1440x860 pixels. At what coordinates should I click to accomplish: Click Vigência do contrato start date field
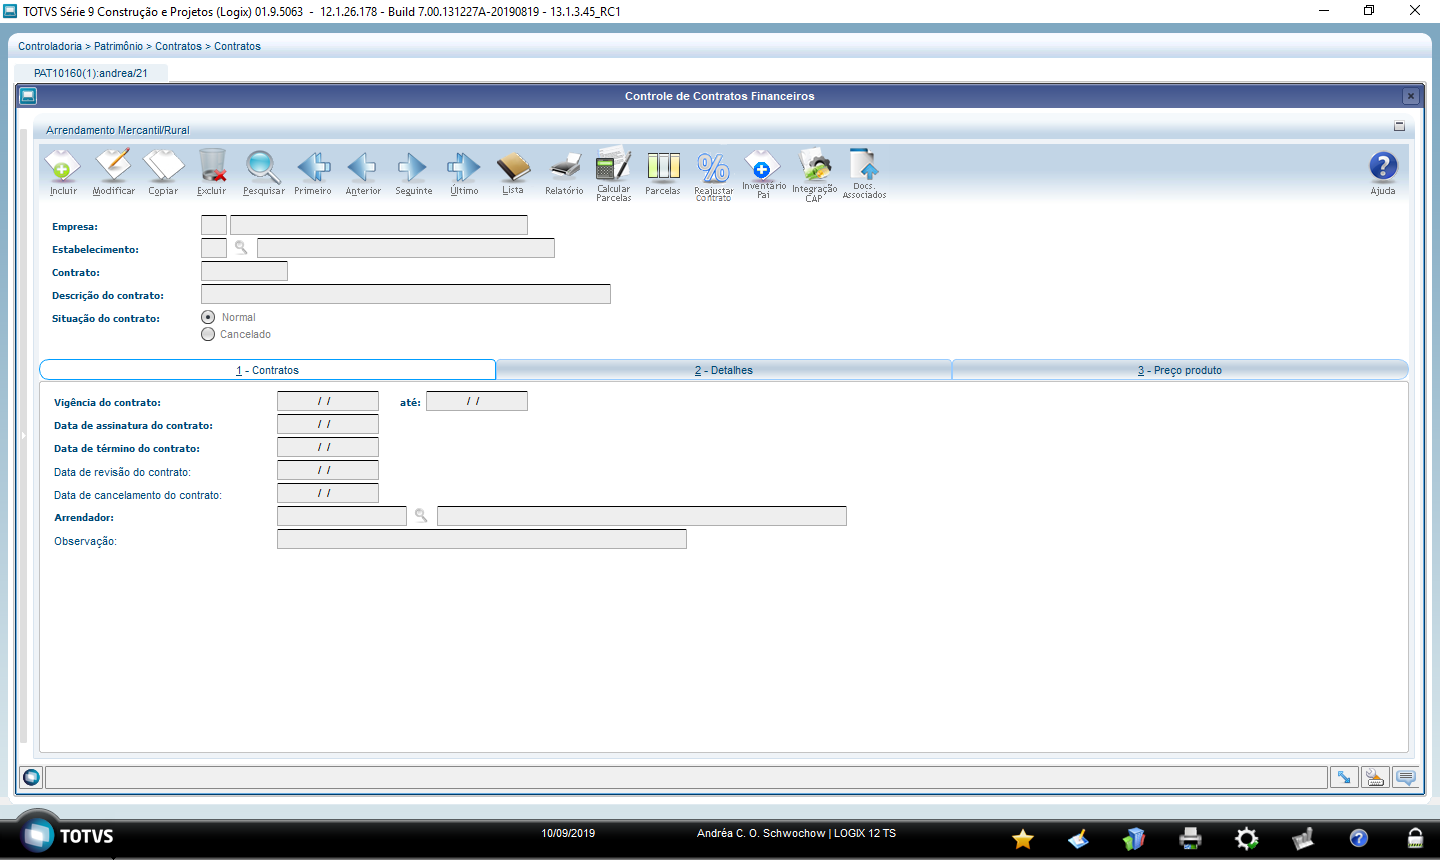[328, 401]
